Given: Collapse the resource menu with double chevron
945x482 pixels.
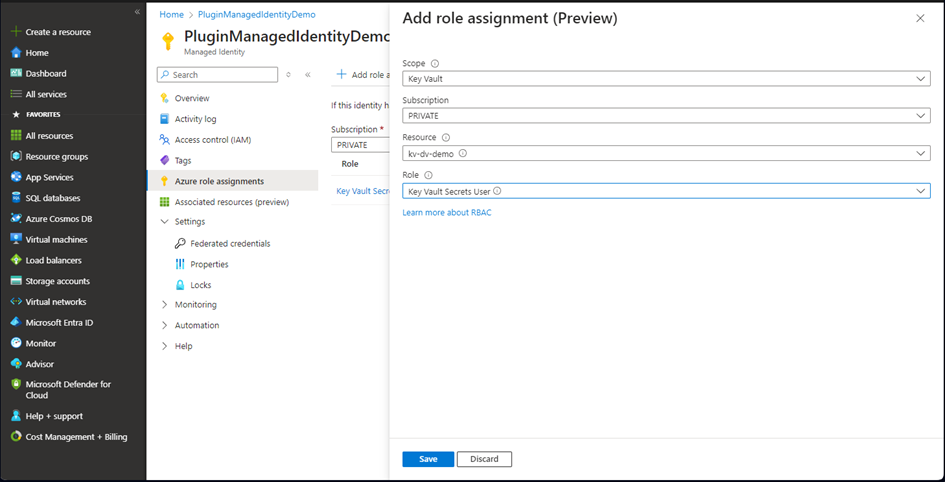Looking at the screenshot, I should point(307,75).
